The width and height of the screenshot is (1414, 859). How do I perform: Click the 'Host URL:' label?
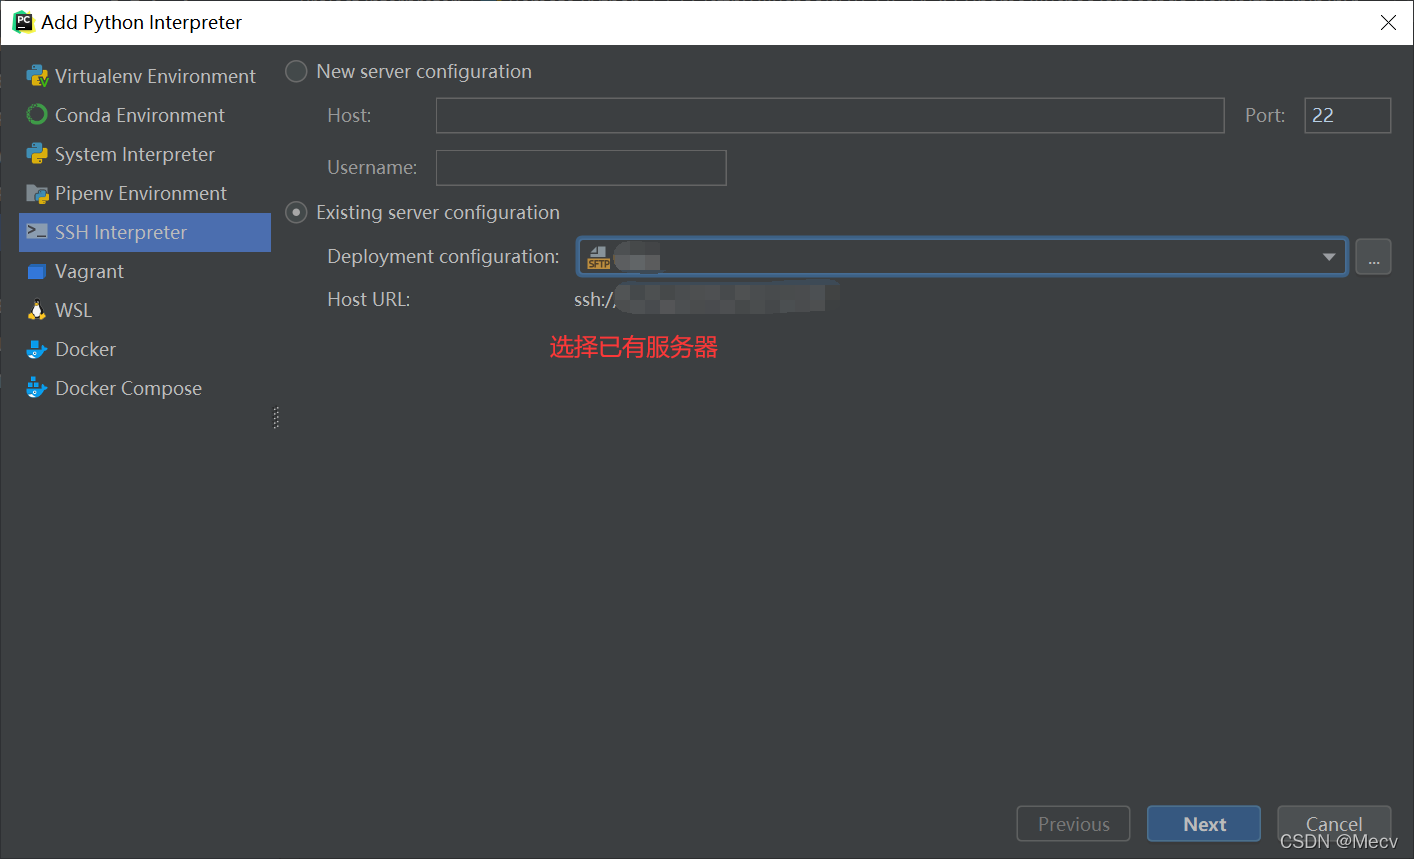[x=368, y=299]
